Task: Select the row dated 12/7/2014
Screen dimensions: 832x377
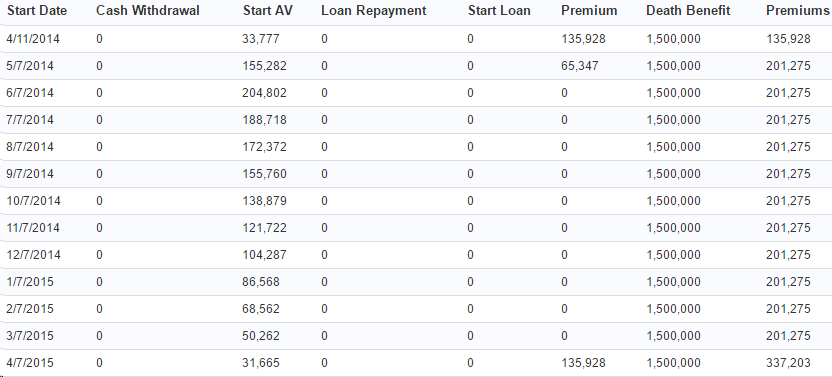Action: [416, 255]
